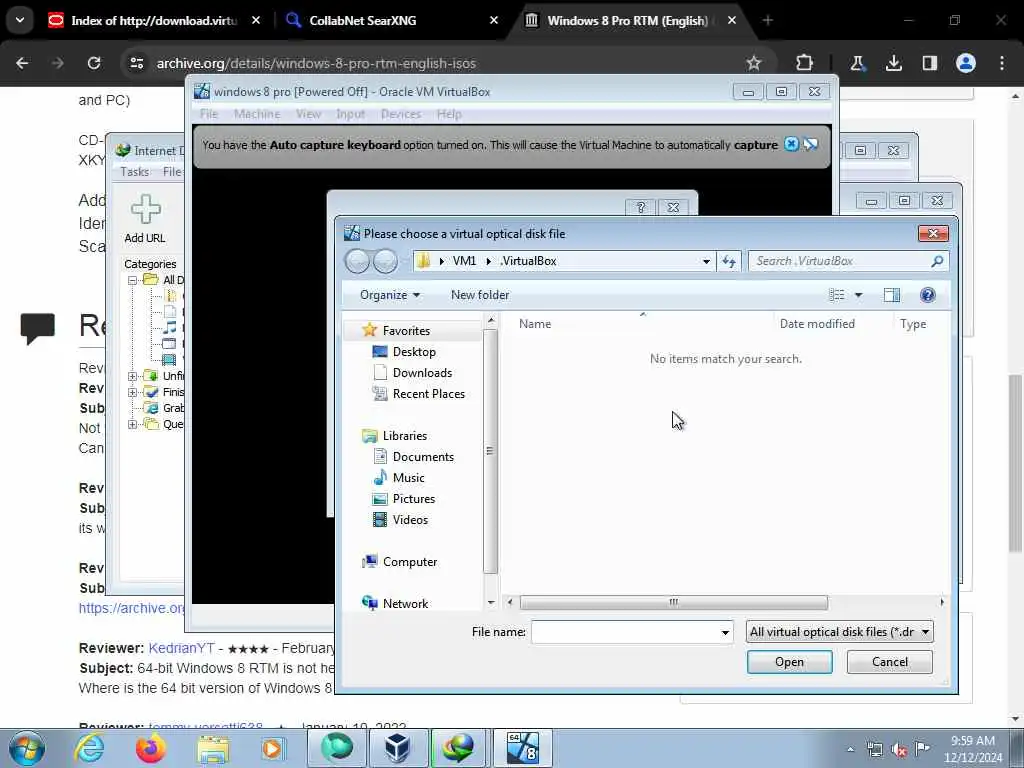The image size is (1024, 768).
Task: Sort by the Name column header
Action: 535,324
